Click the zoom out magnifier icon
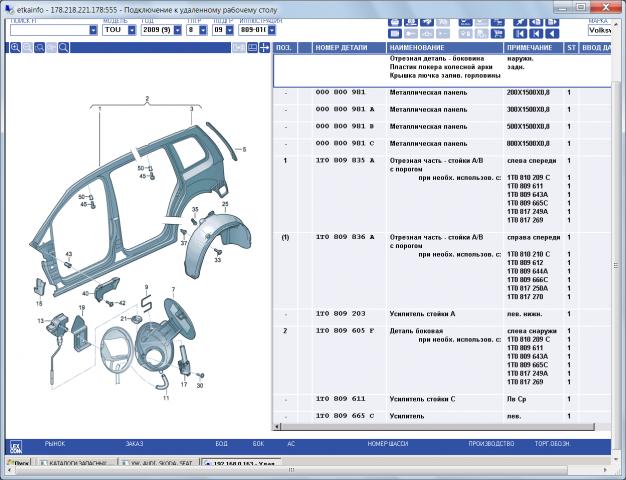Image resolution: width=626 pixels, height=480 pixels. (x=27, y=47)
